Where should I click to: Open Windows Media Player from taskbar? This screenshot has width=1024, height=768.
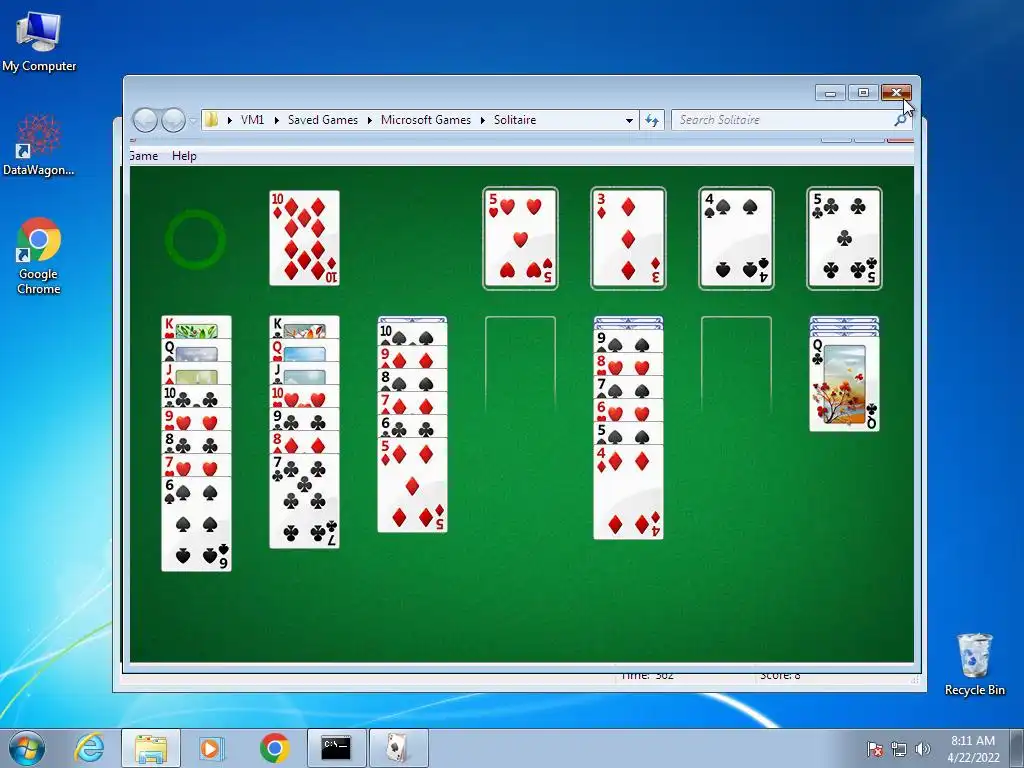tap(212, 748)
